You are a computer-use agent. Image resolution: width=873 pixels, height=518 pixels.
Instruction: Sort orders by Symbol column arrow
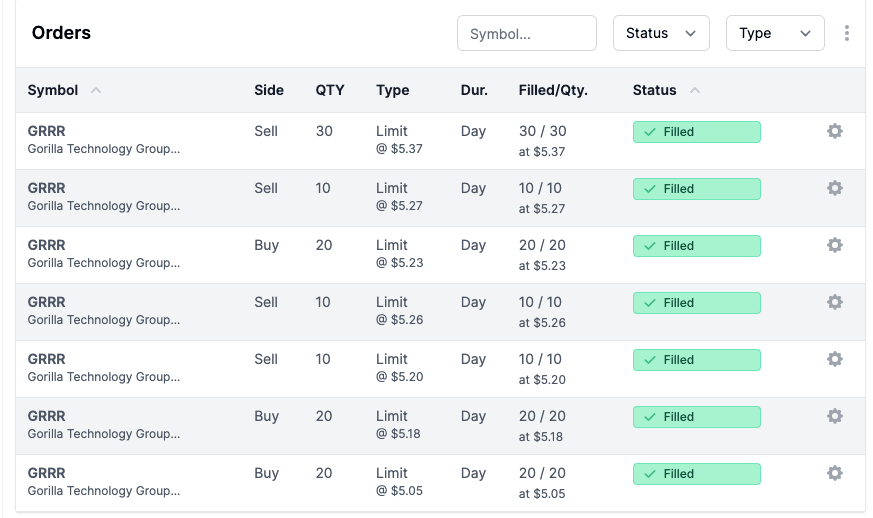pos(96,90)
